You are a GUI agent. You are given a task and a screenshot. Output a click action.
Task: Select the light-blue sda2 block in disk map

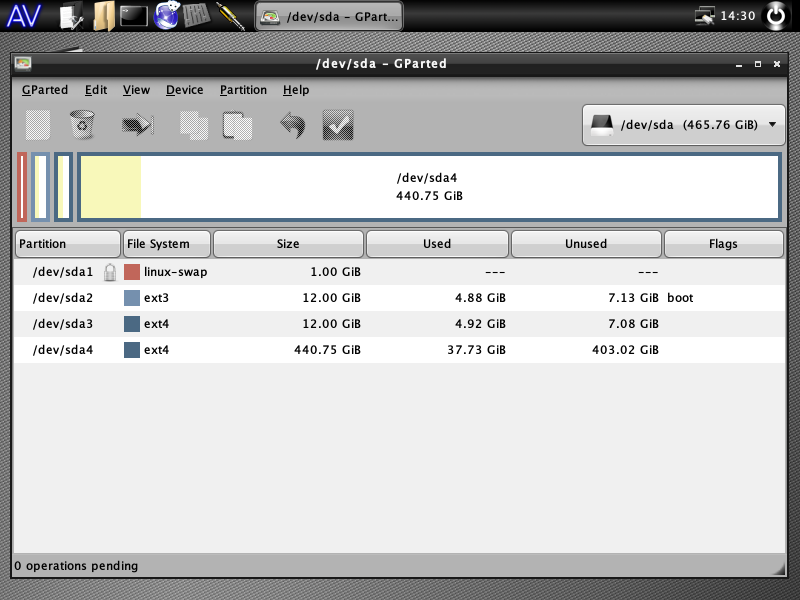41,187
